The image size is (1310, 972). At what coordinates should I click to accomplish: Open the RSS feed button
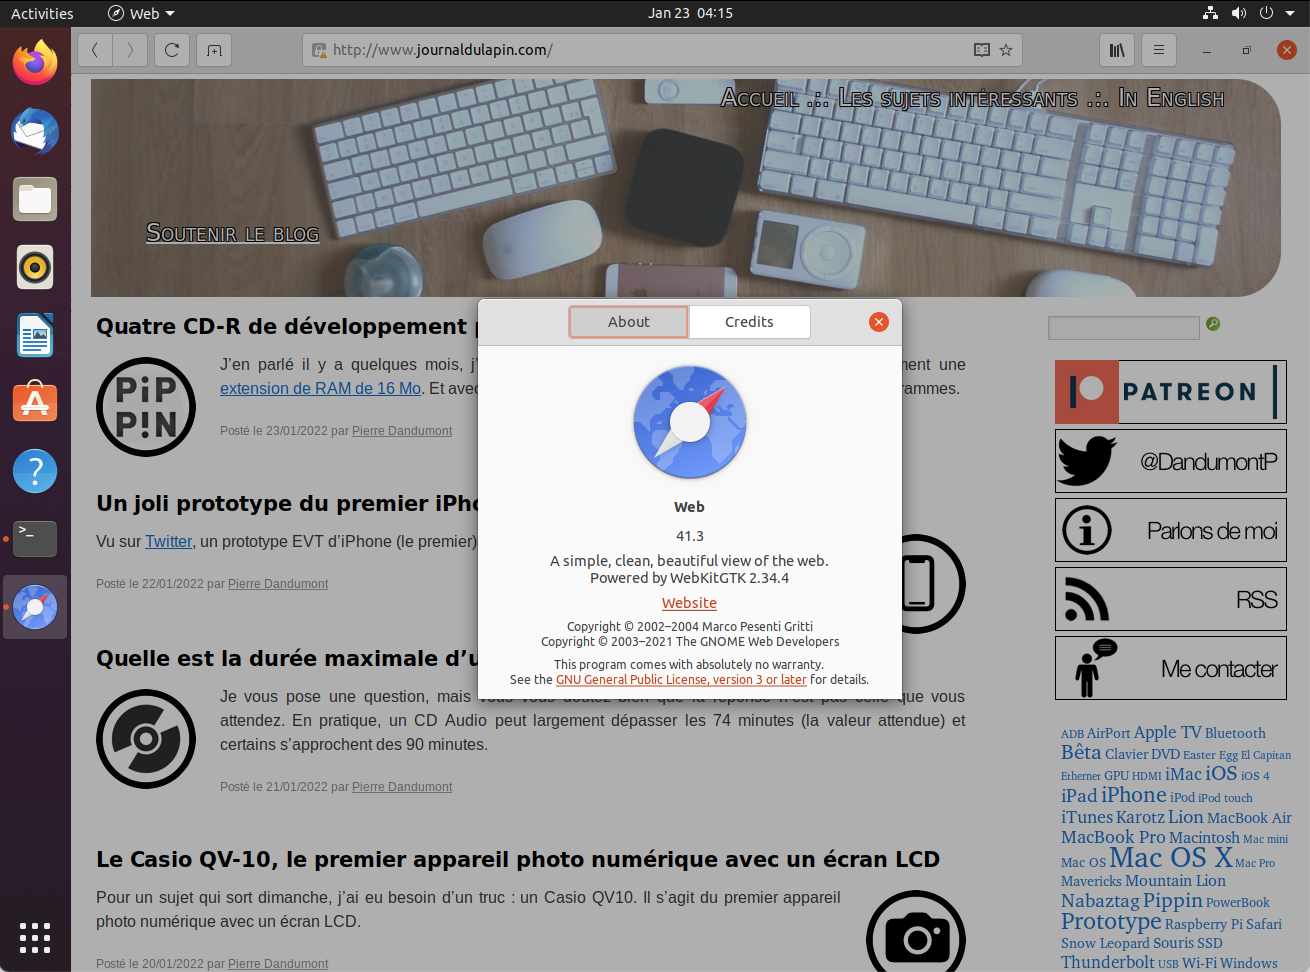point(1171,599)
